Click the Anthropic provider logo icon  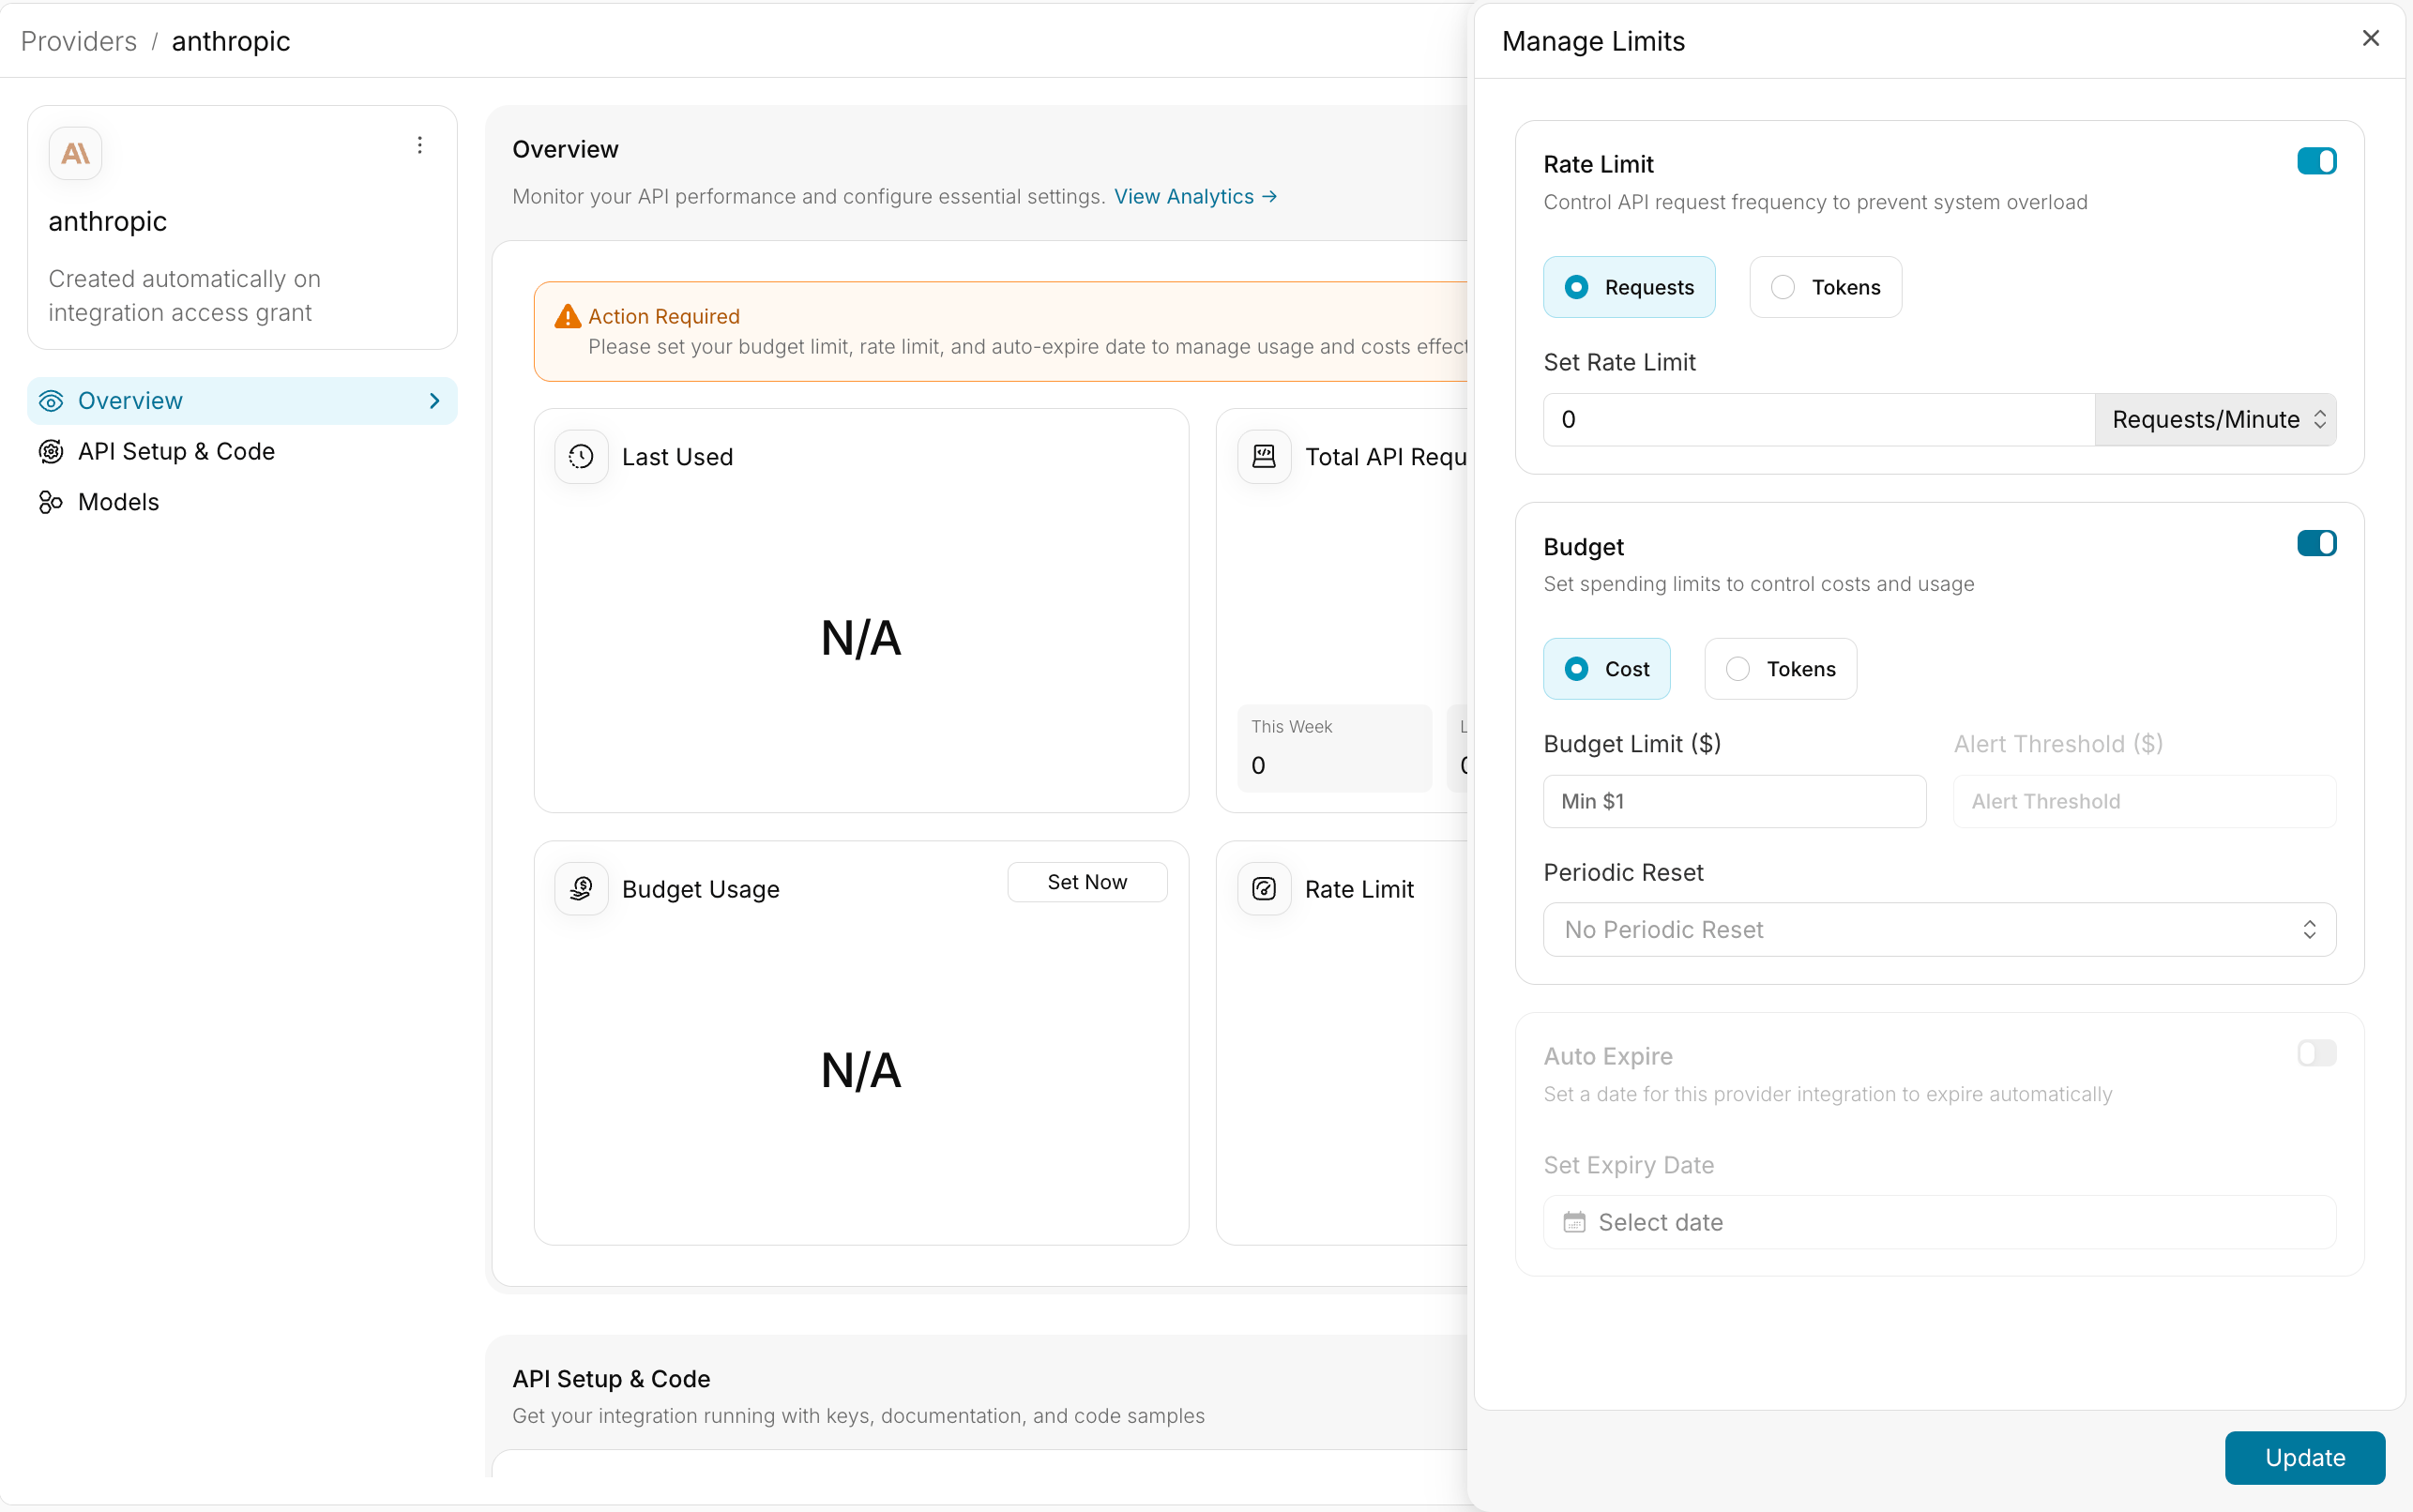point(75,153)
